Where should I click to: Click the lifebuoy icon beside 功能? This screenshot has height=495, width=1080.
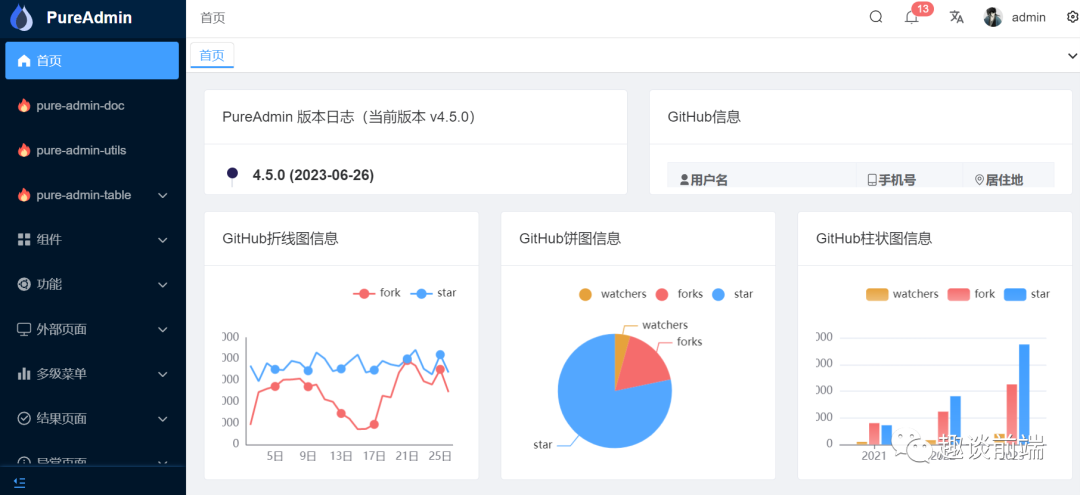(x=24, y=284)
